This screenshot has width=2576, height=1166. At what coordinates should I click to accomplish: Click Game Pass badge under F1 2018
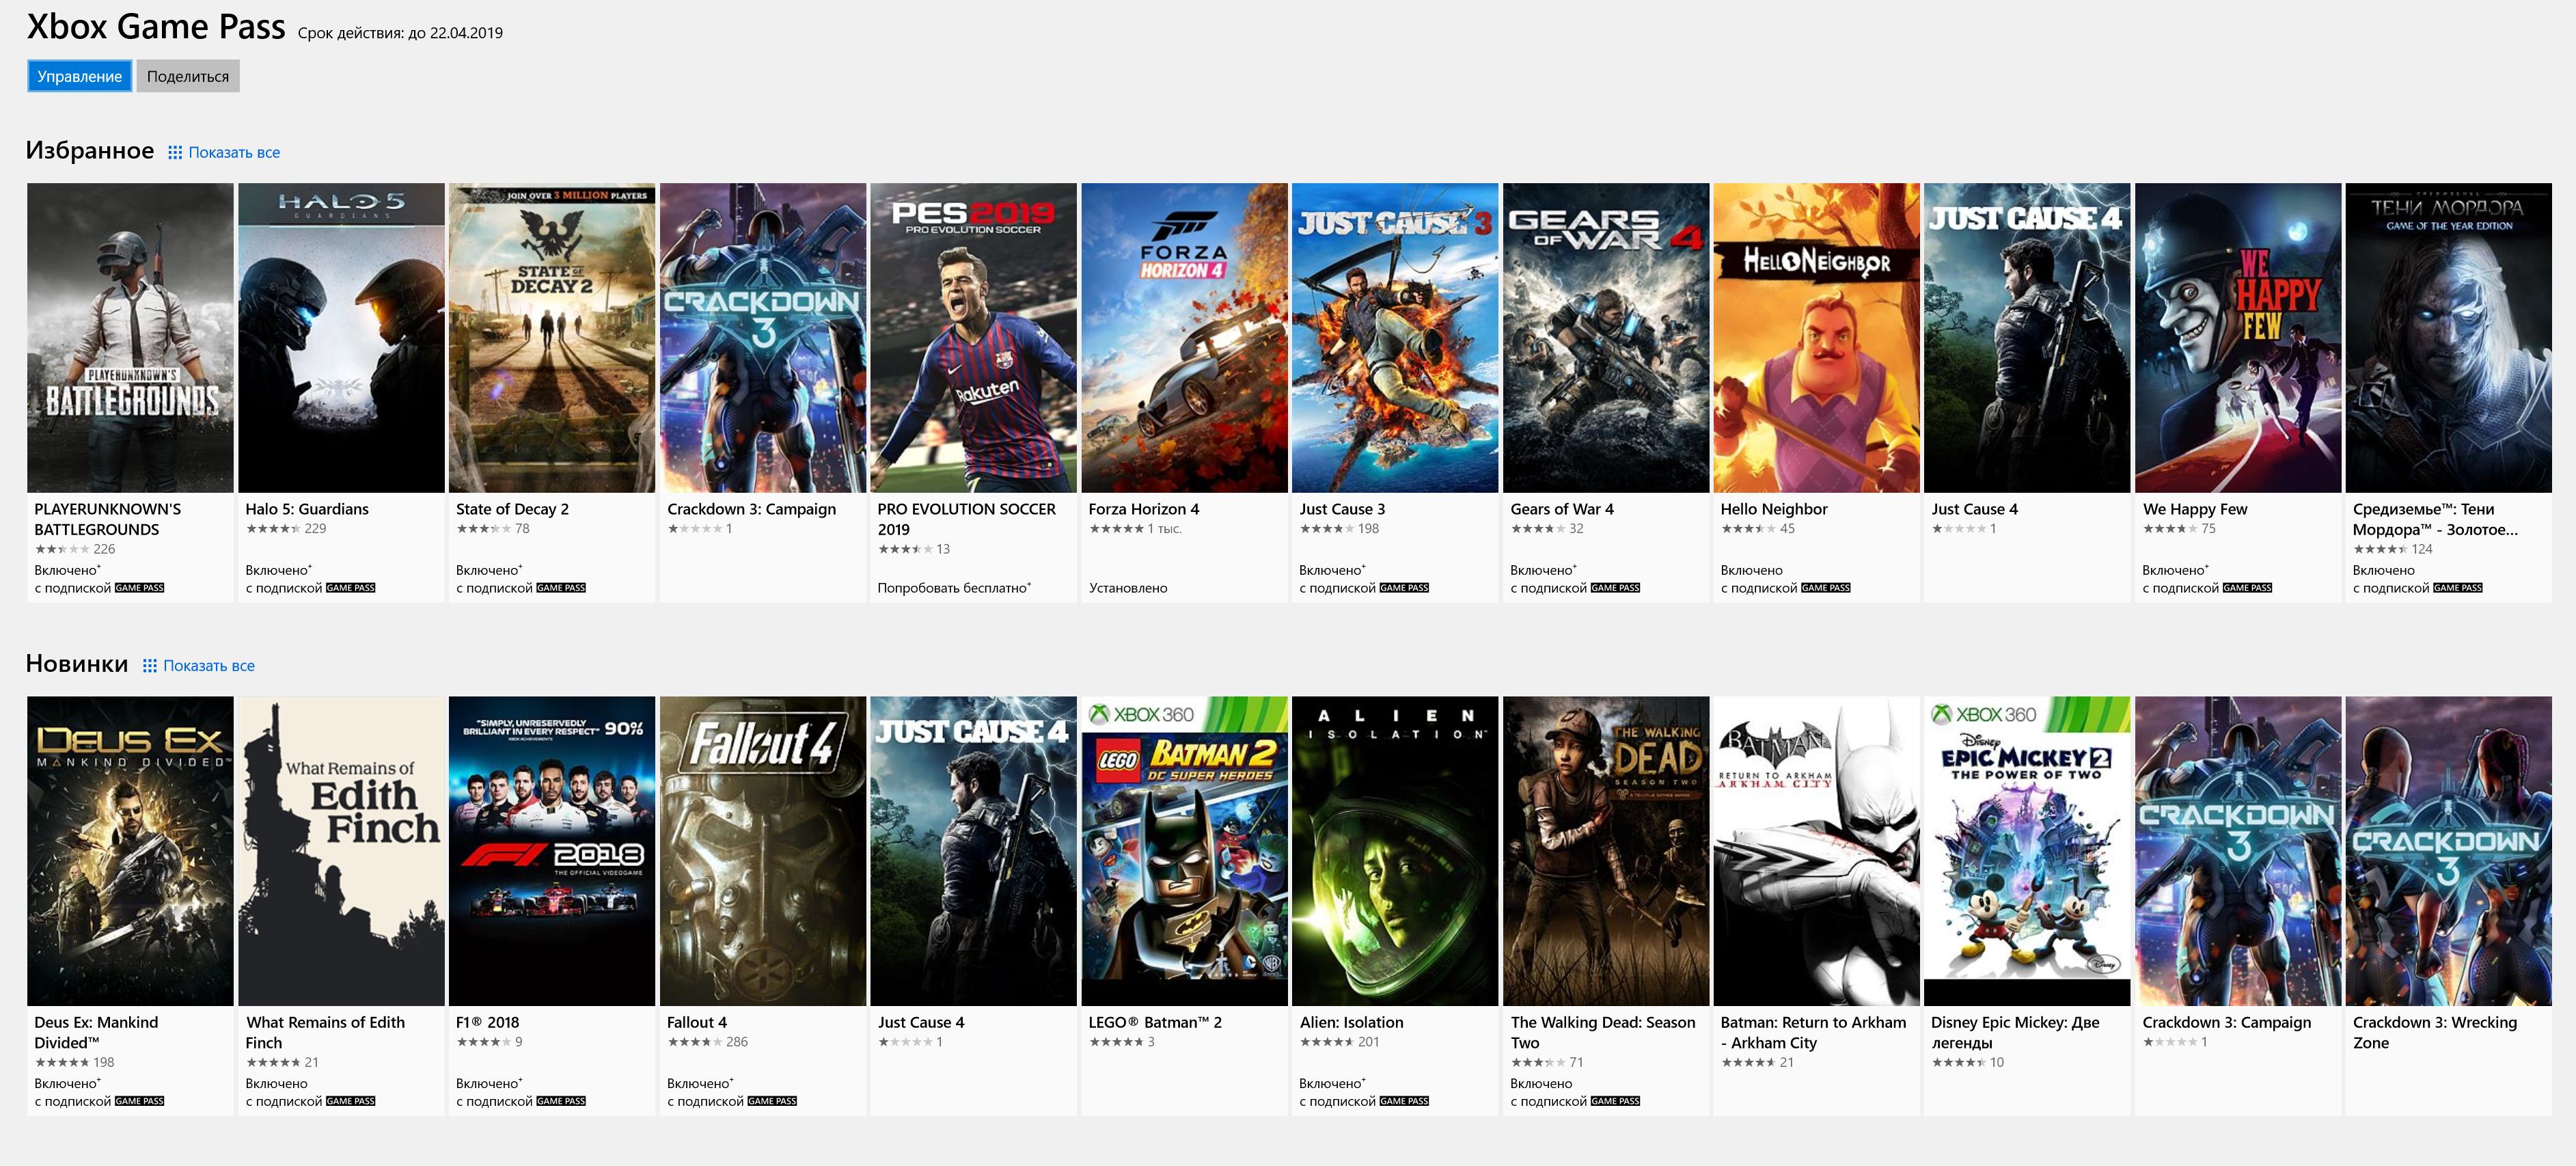click(561, 1101)
